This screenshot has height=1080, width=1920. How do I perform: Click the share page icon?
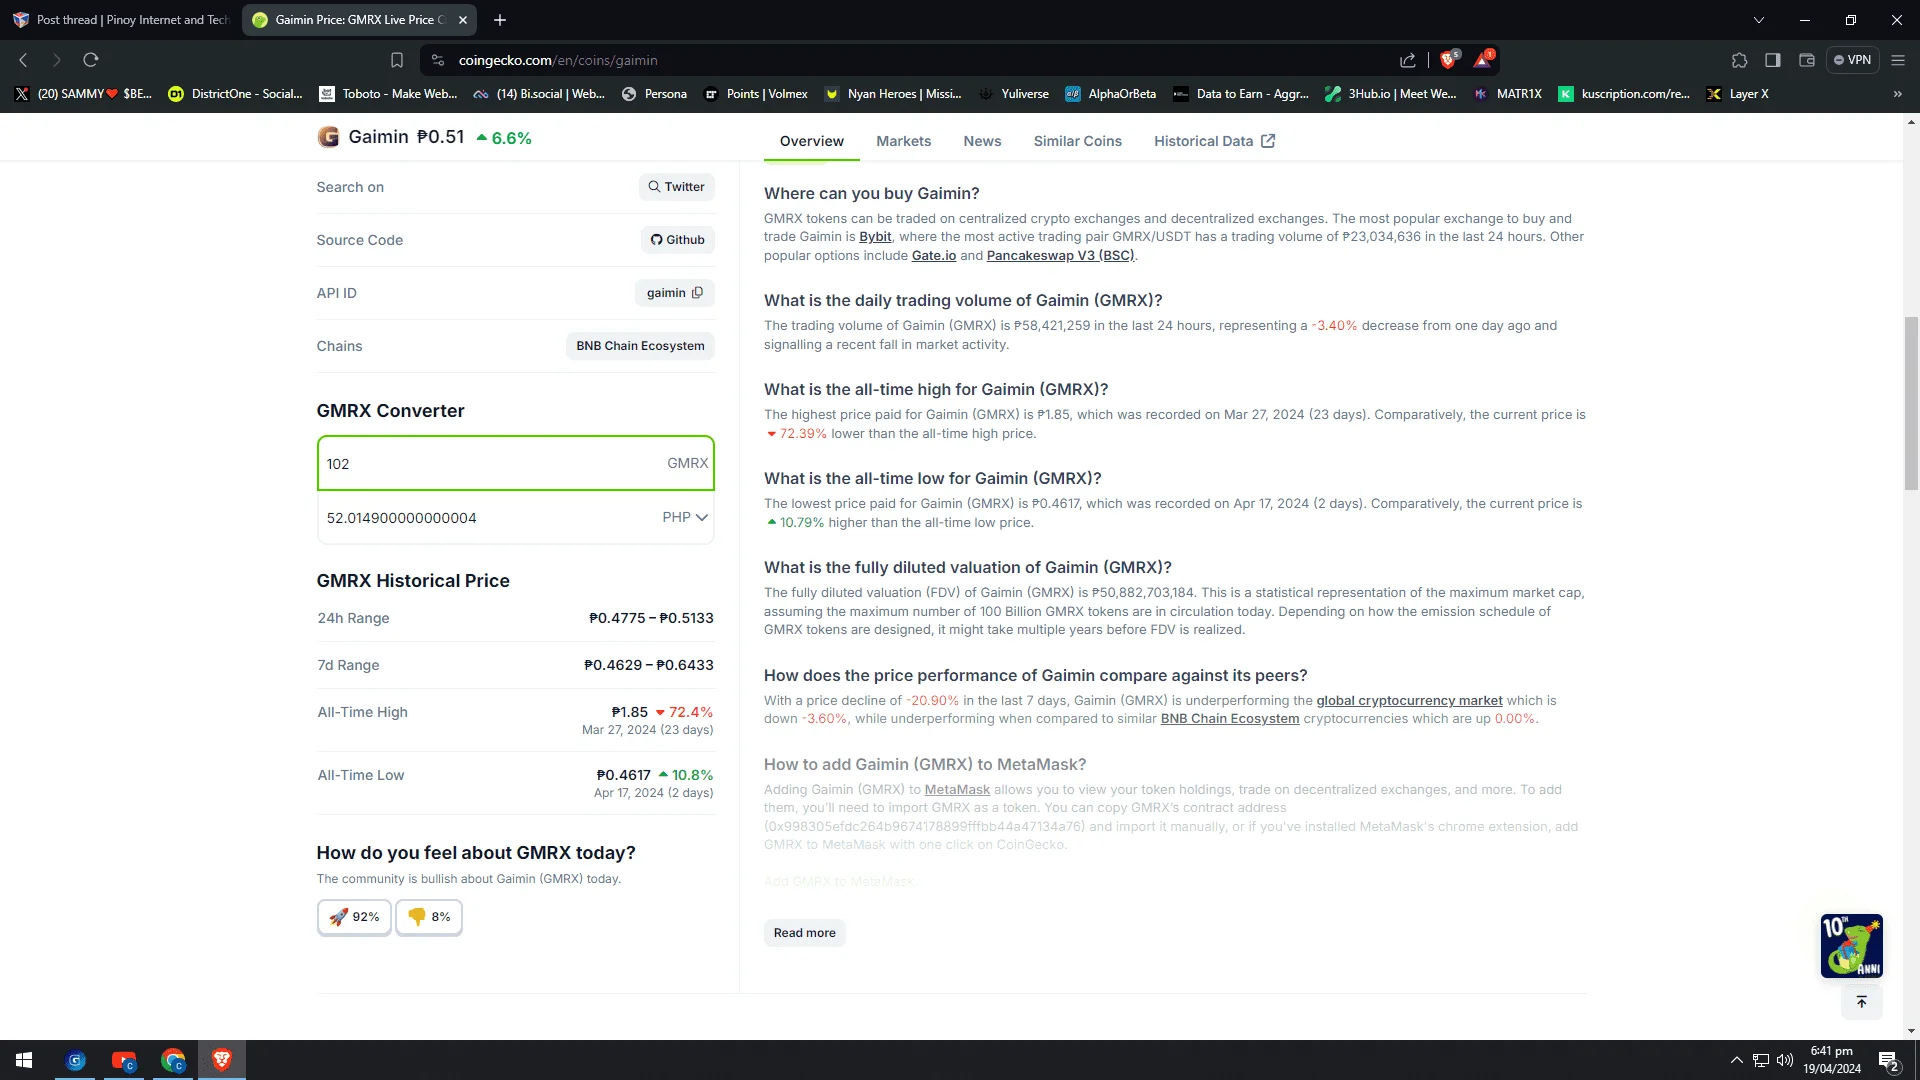[1408, 60]
